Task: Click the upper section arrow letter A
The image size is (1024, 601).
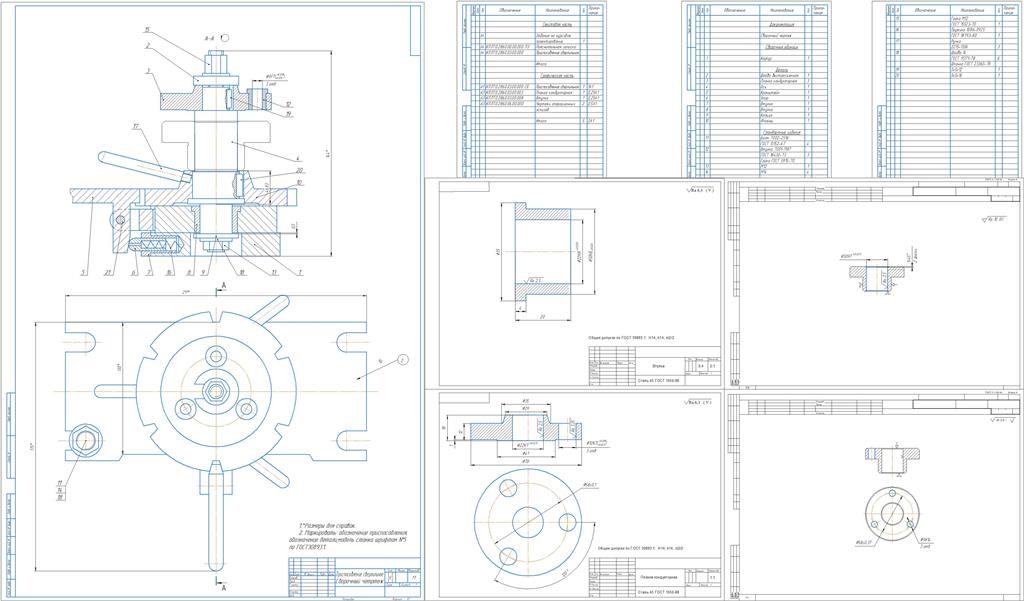Action: (x=224, y=285)
